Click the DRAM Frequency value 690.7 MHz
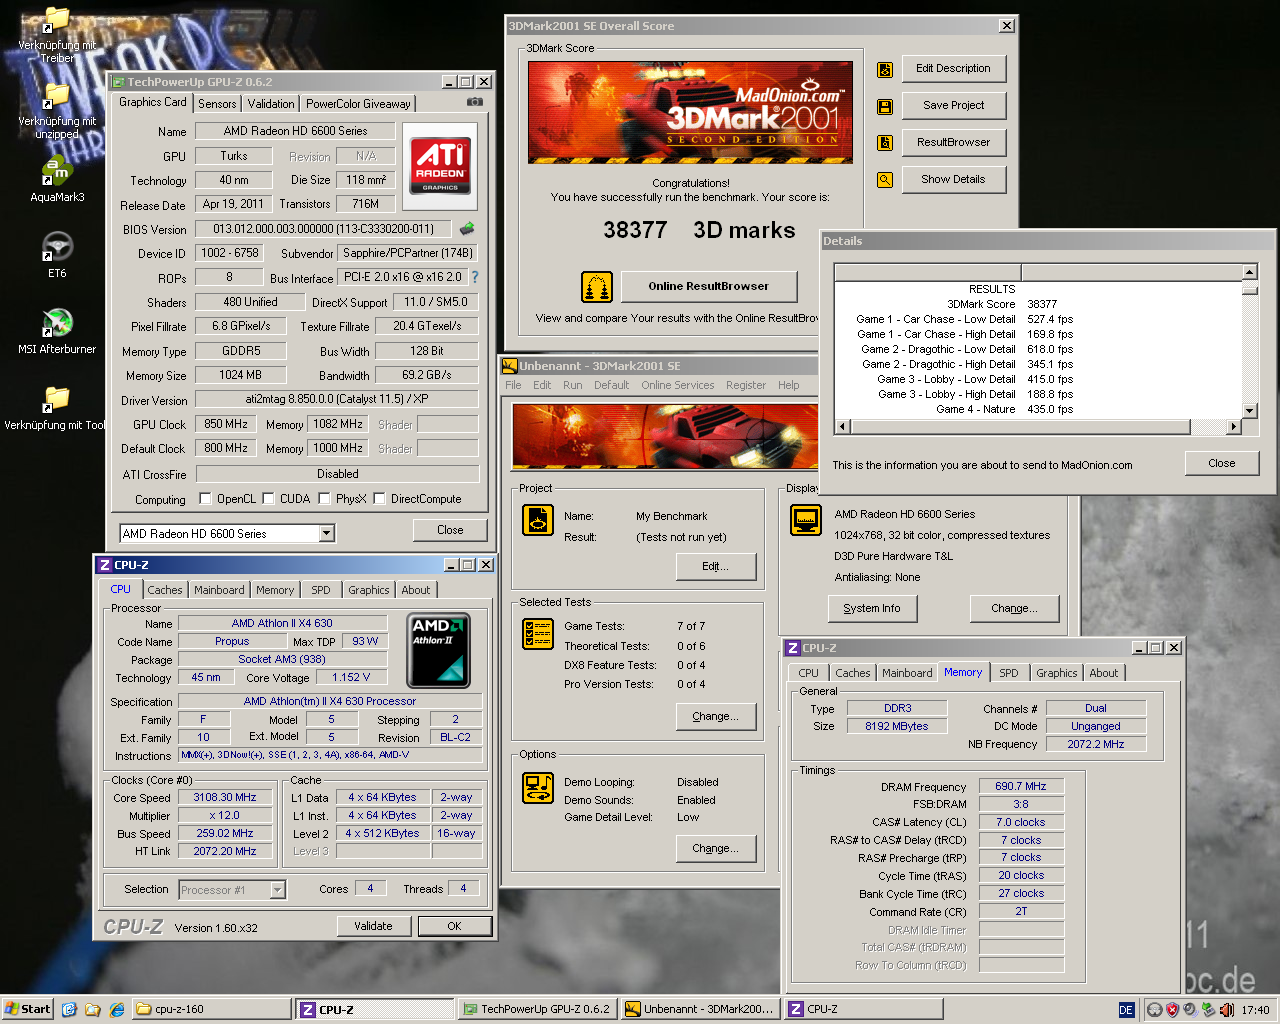The width and height of the screenshot is (1280, 1024). [x=1020, y=786]
